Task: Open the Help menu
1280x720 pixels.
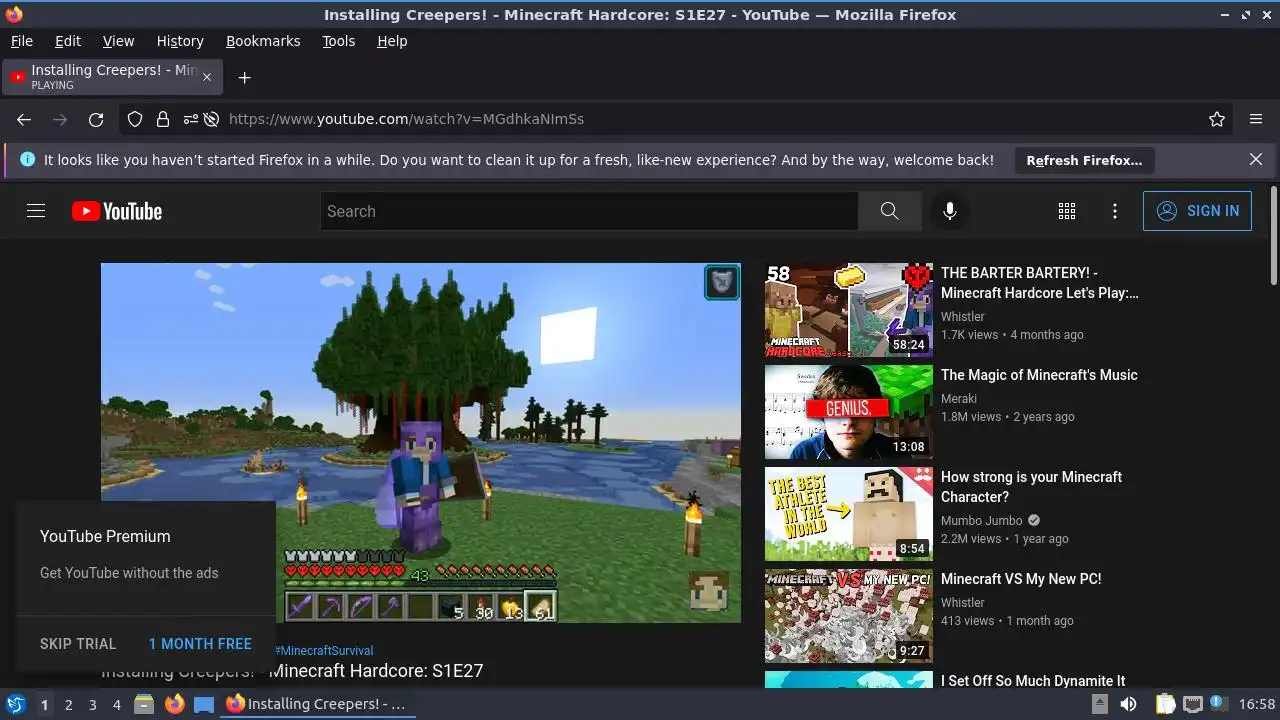Action: pyautogui.click(x=392, y=41)
